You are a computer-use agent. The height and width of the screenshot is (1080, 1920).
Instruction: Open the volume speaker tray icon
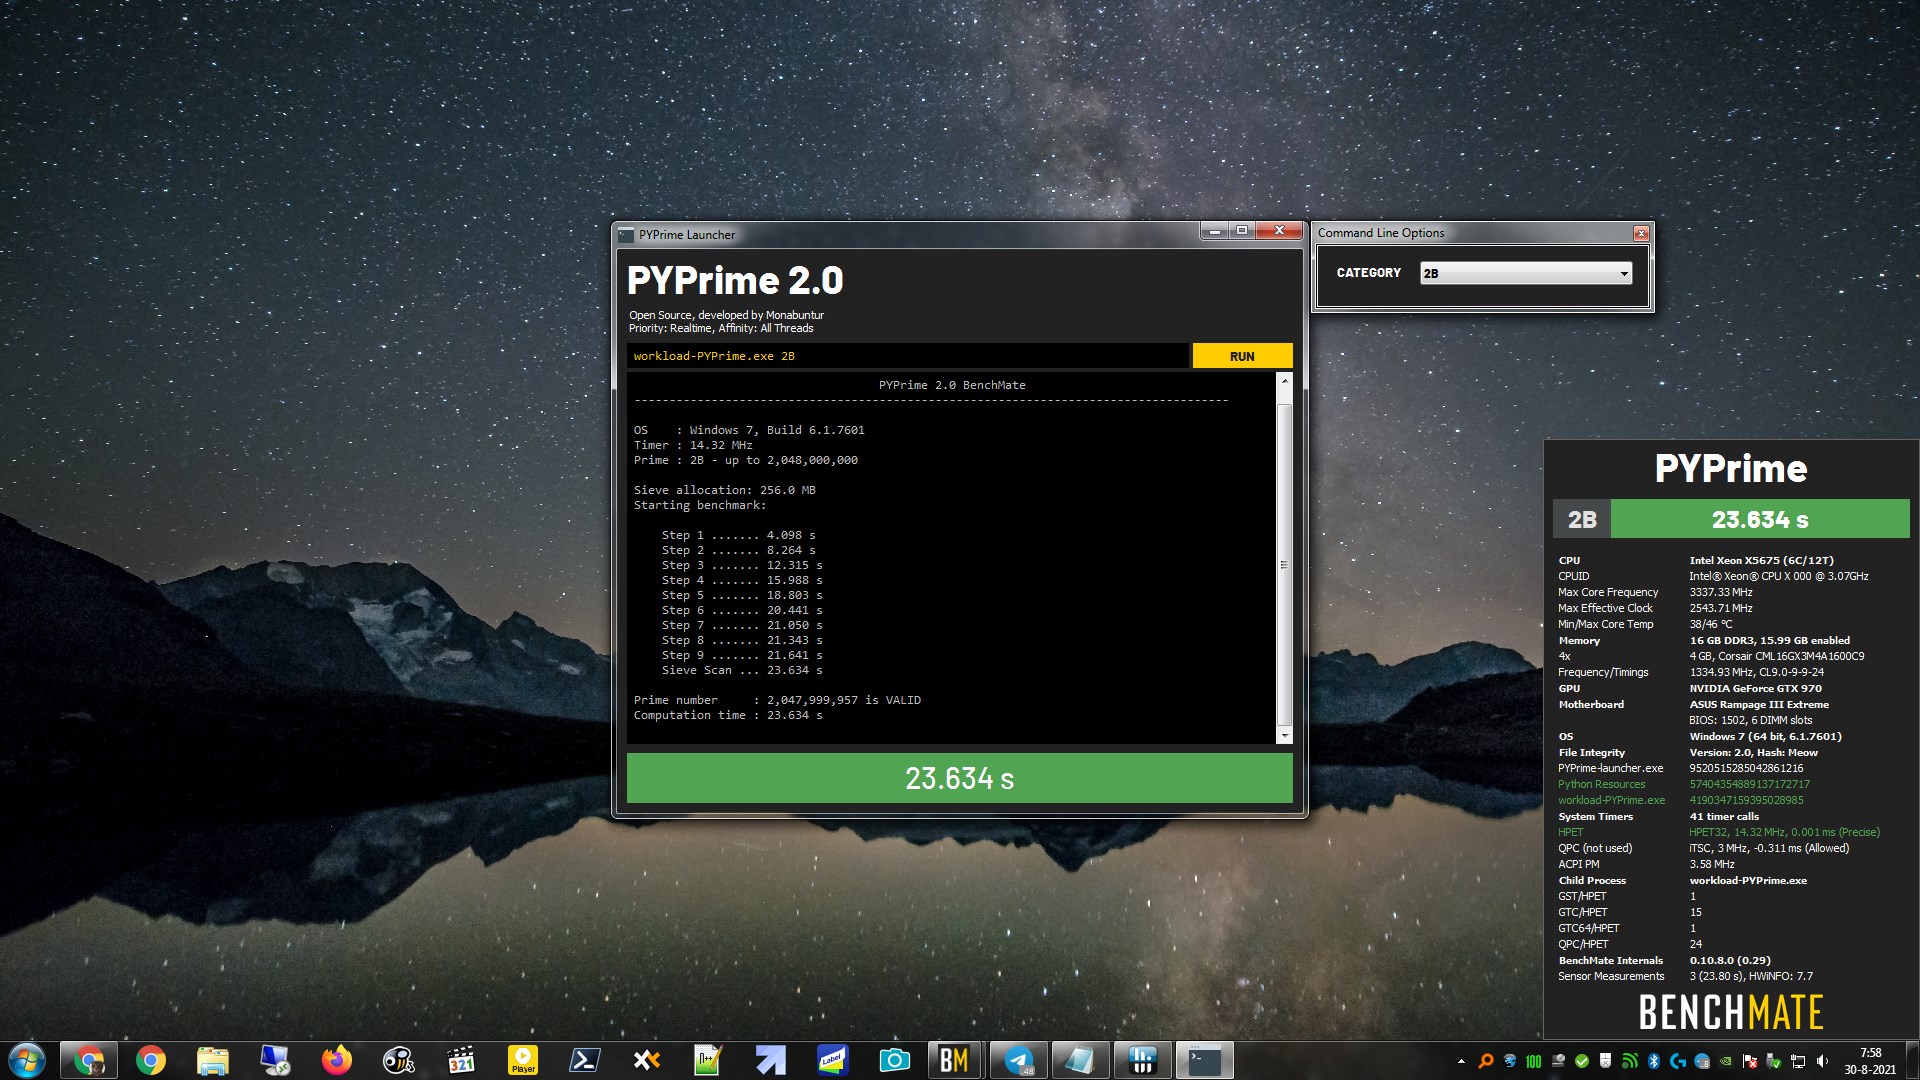pyautogui.click(x=1822, y=1061)
